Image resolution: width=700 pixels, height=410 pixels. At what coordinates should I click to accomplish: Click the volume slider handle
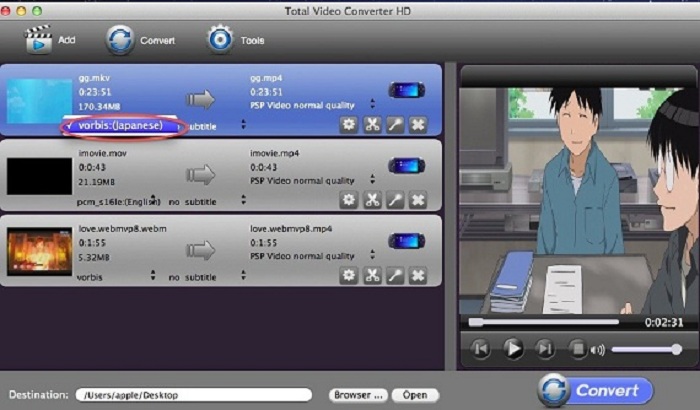pos(676,349)
